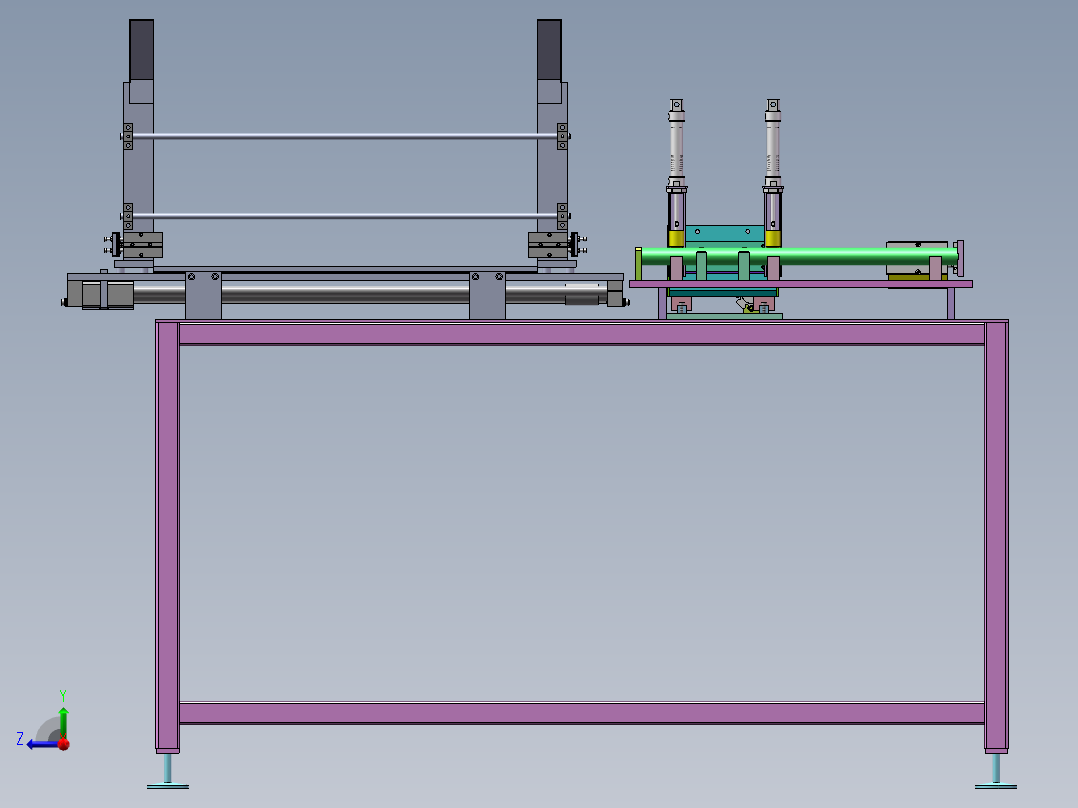Select the left yellow clamp block

point(676,239)
